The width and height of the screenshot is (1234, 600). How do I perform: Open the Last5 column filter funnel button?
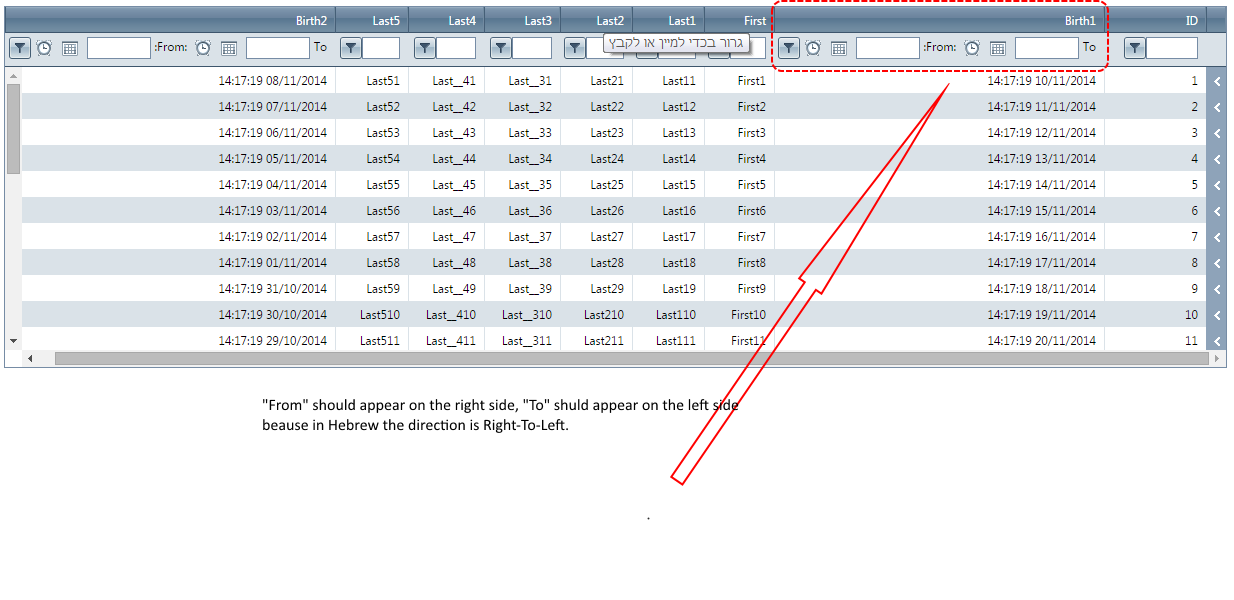coord(350,47)
